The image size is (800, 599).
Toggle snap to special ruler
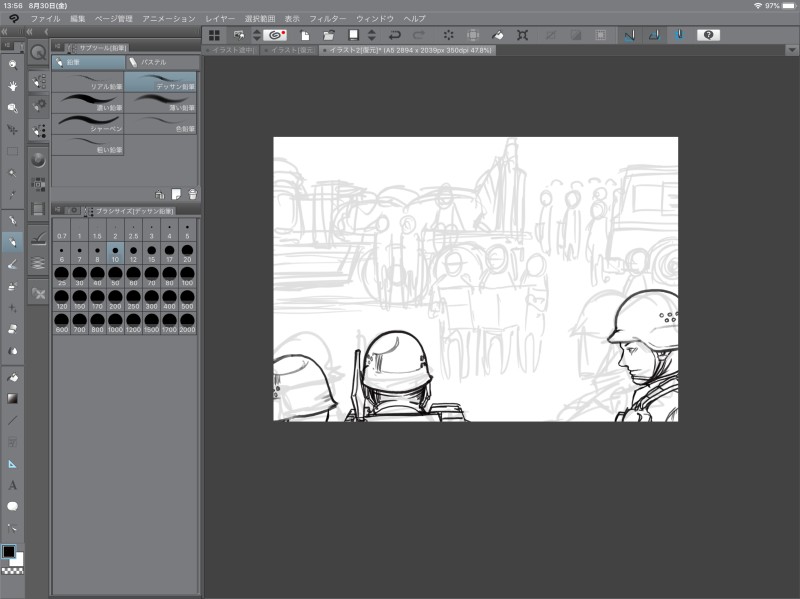coord(654,35)
